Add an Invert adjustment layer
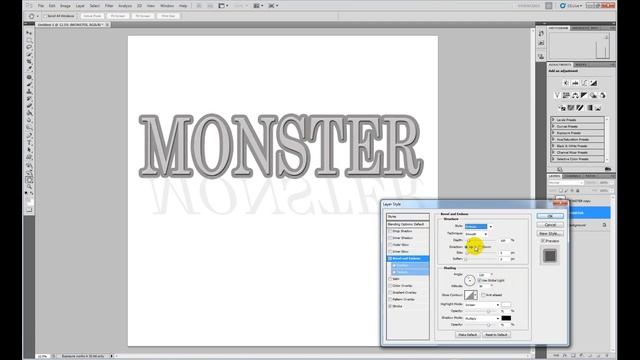The image size is (640, 360). point(562,108)
